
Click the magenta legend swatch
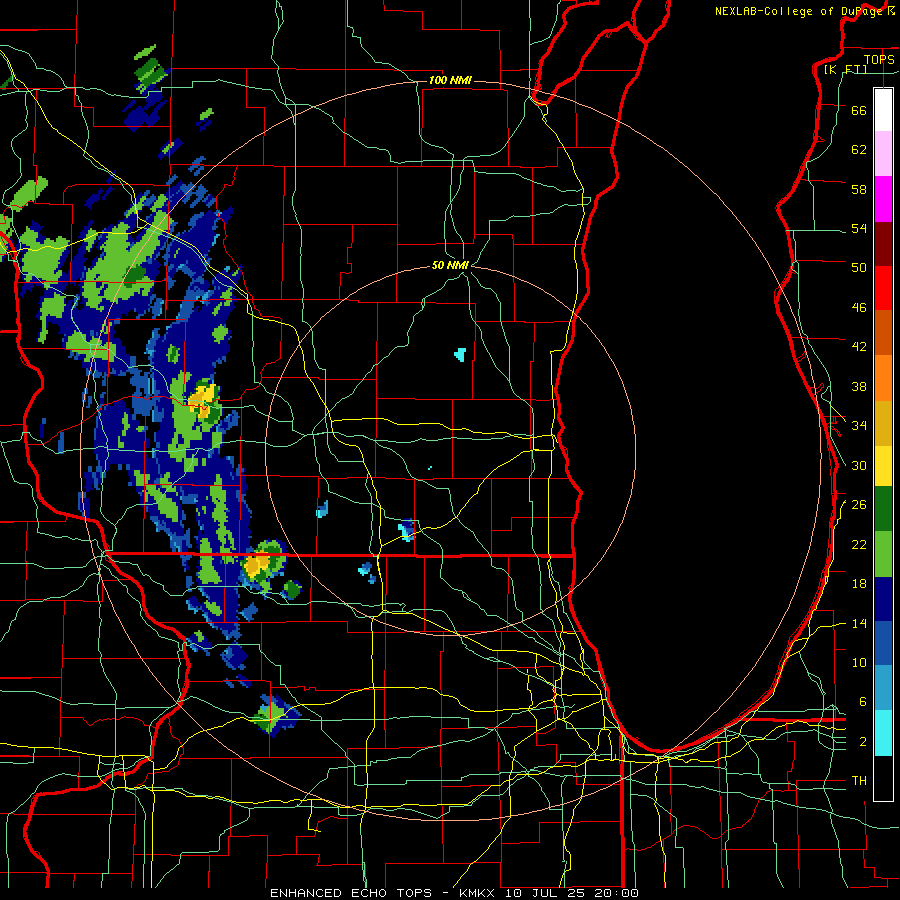coord(883,199)
